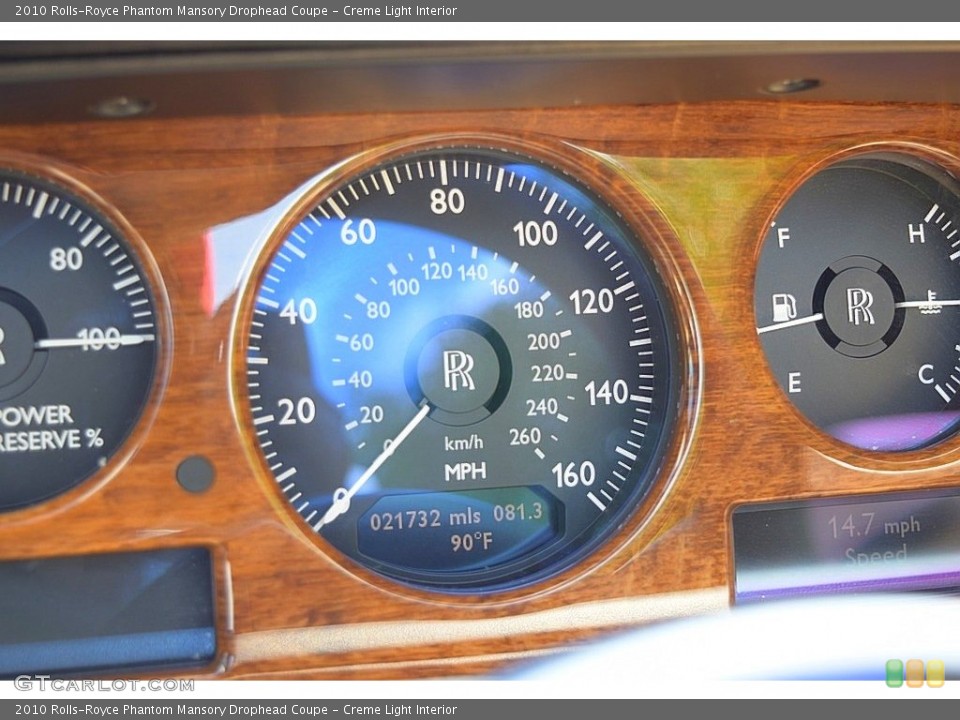Click the 100 mark on power reserve gauge
Screen dimensions: 960x720
point(99,339)
